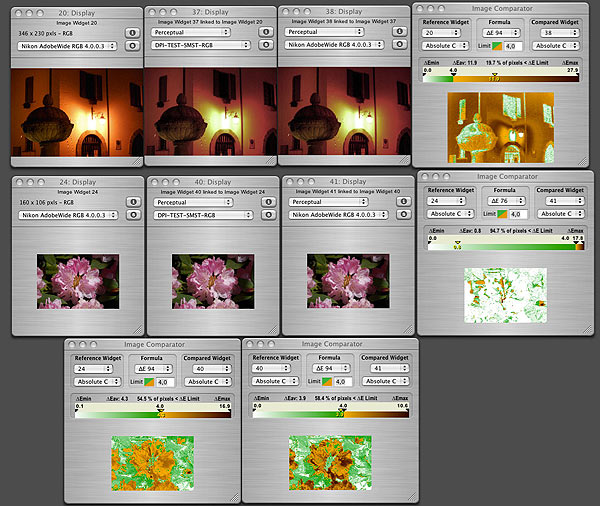Click 'Image Widget 37 linked to Image Widget 20'
This screenshot has height=506, width=600.
point(210,22)
